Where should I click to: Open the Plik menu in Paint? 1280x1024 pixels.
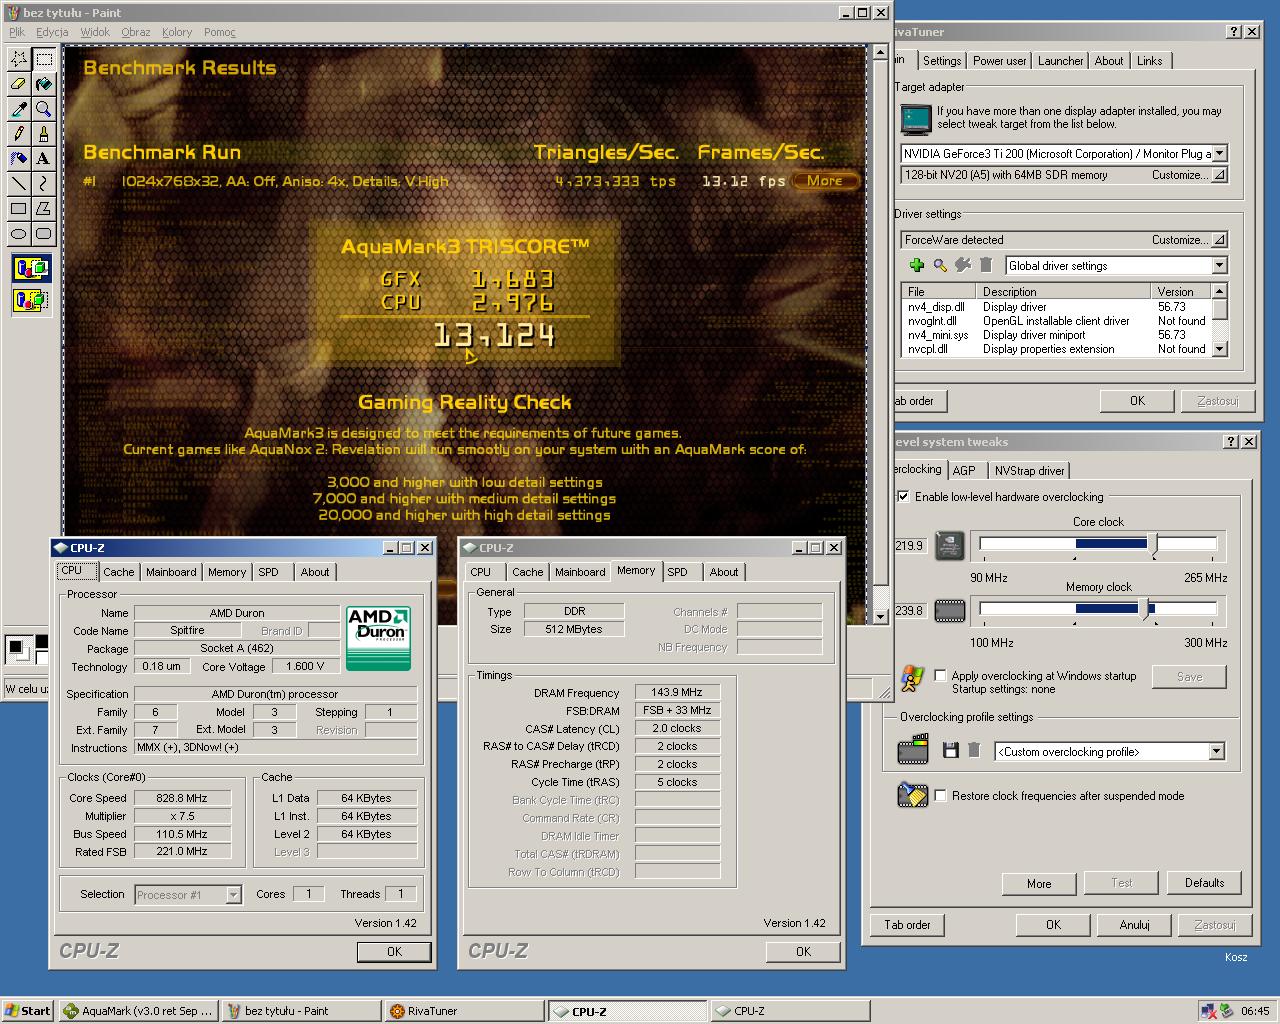[17, 32]
